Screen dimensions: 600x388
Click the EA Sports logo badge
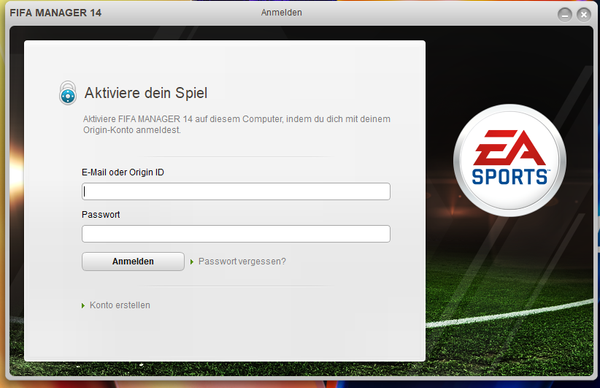click(x=510, y=160)
